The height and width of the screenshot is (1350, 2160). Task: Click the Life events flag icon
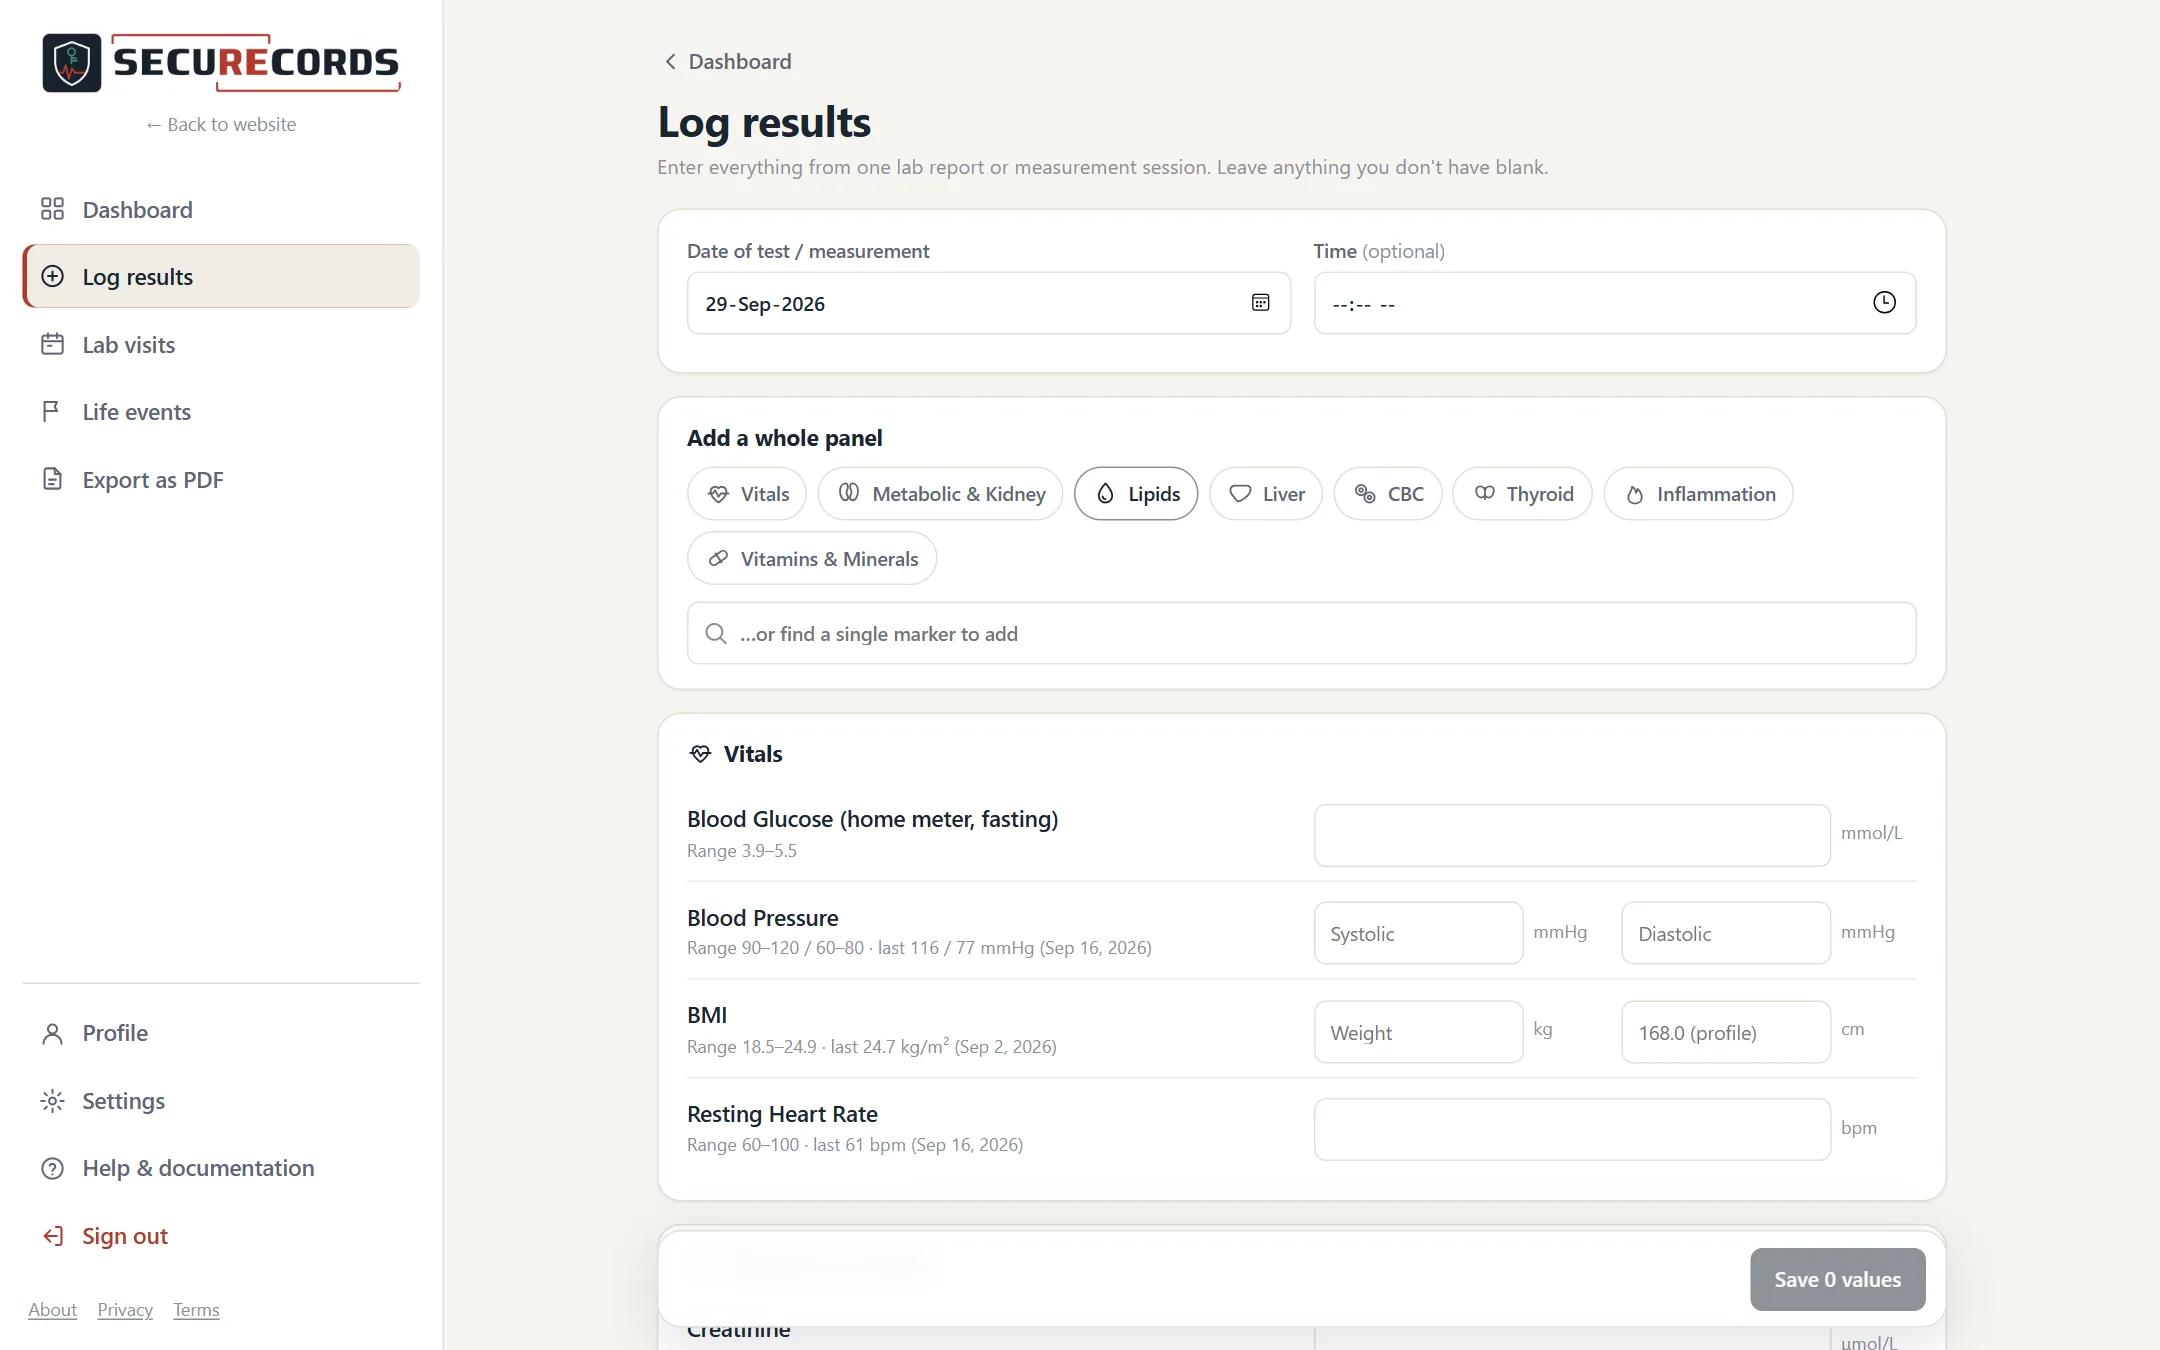click(x=52, y=411)
